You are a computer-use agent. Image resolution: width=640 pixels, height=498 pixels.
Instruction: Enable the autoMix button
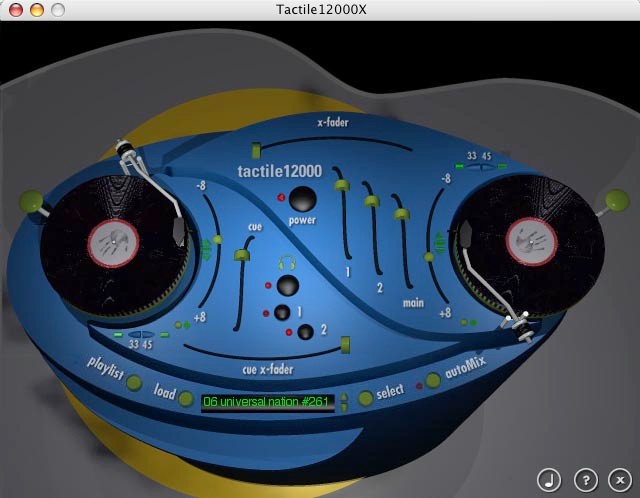[433, 380]
